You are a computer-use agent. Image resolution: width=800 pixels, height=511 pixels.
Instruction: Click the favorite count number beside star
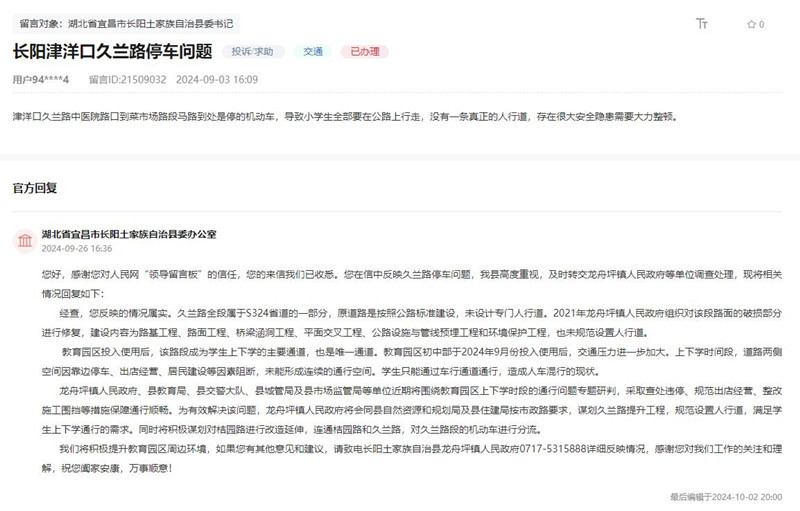click(762, 23)
